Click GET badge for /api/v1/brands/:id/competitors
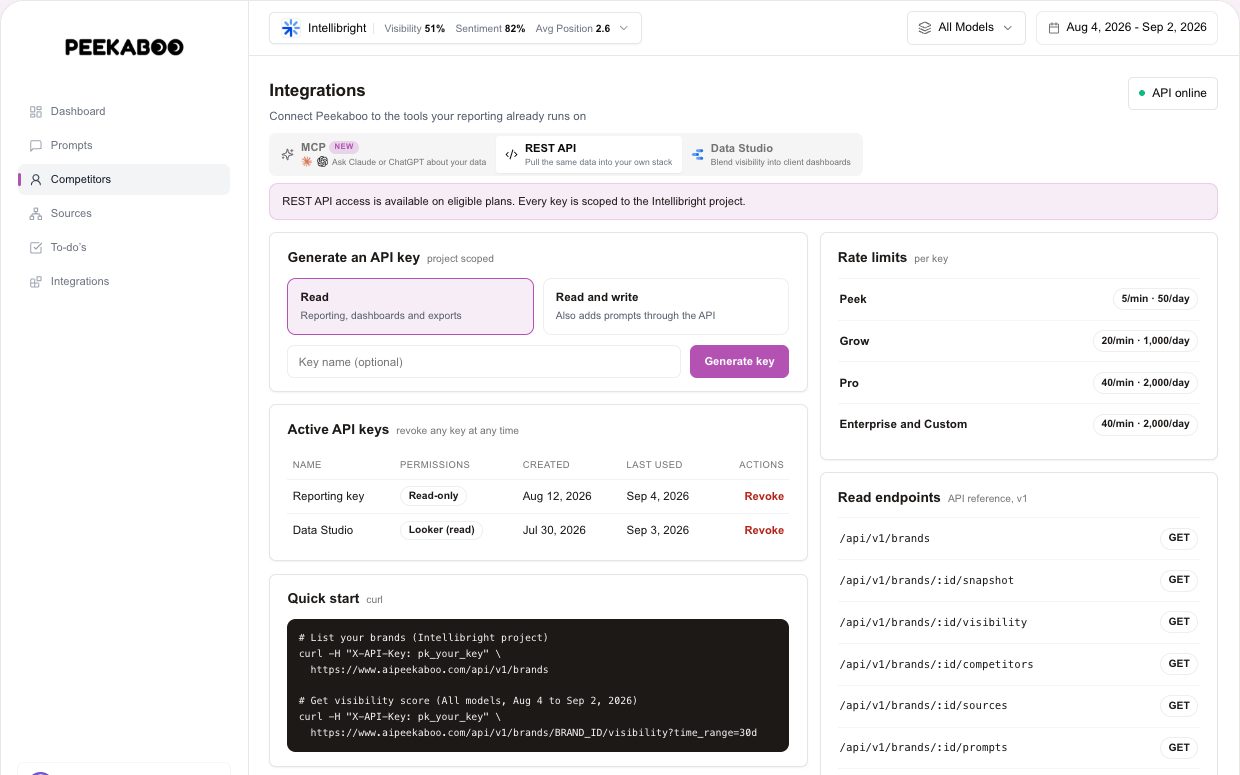 1179,664
